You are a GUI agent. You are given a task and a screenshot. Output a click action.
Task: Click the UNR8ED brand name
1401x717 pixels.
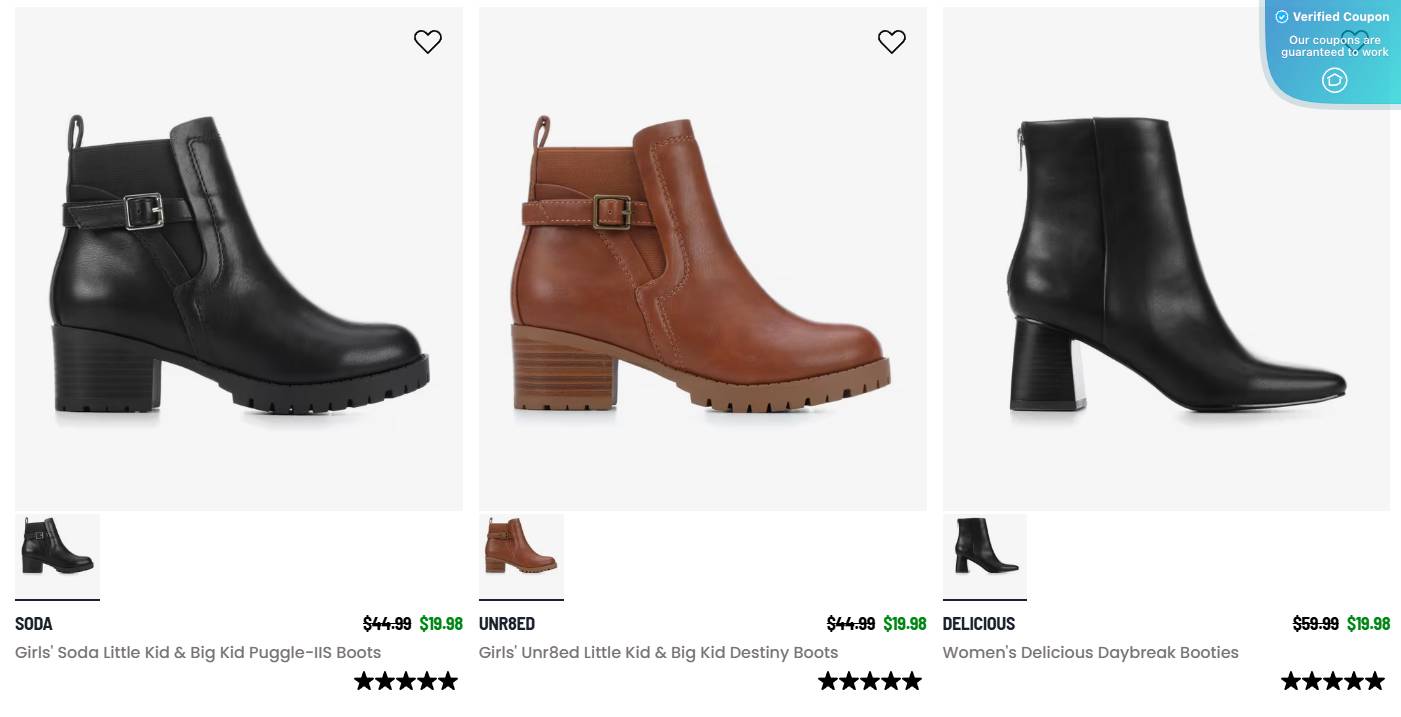[x=507, y=624]
